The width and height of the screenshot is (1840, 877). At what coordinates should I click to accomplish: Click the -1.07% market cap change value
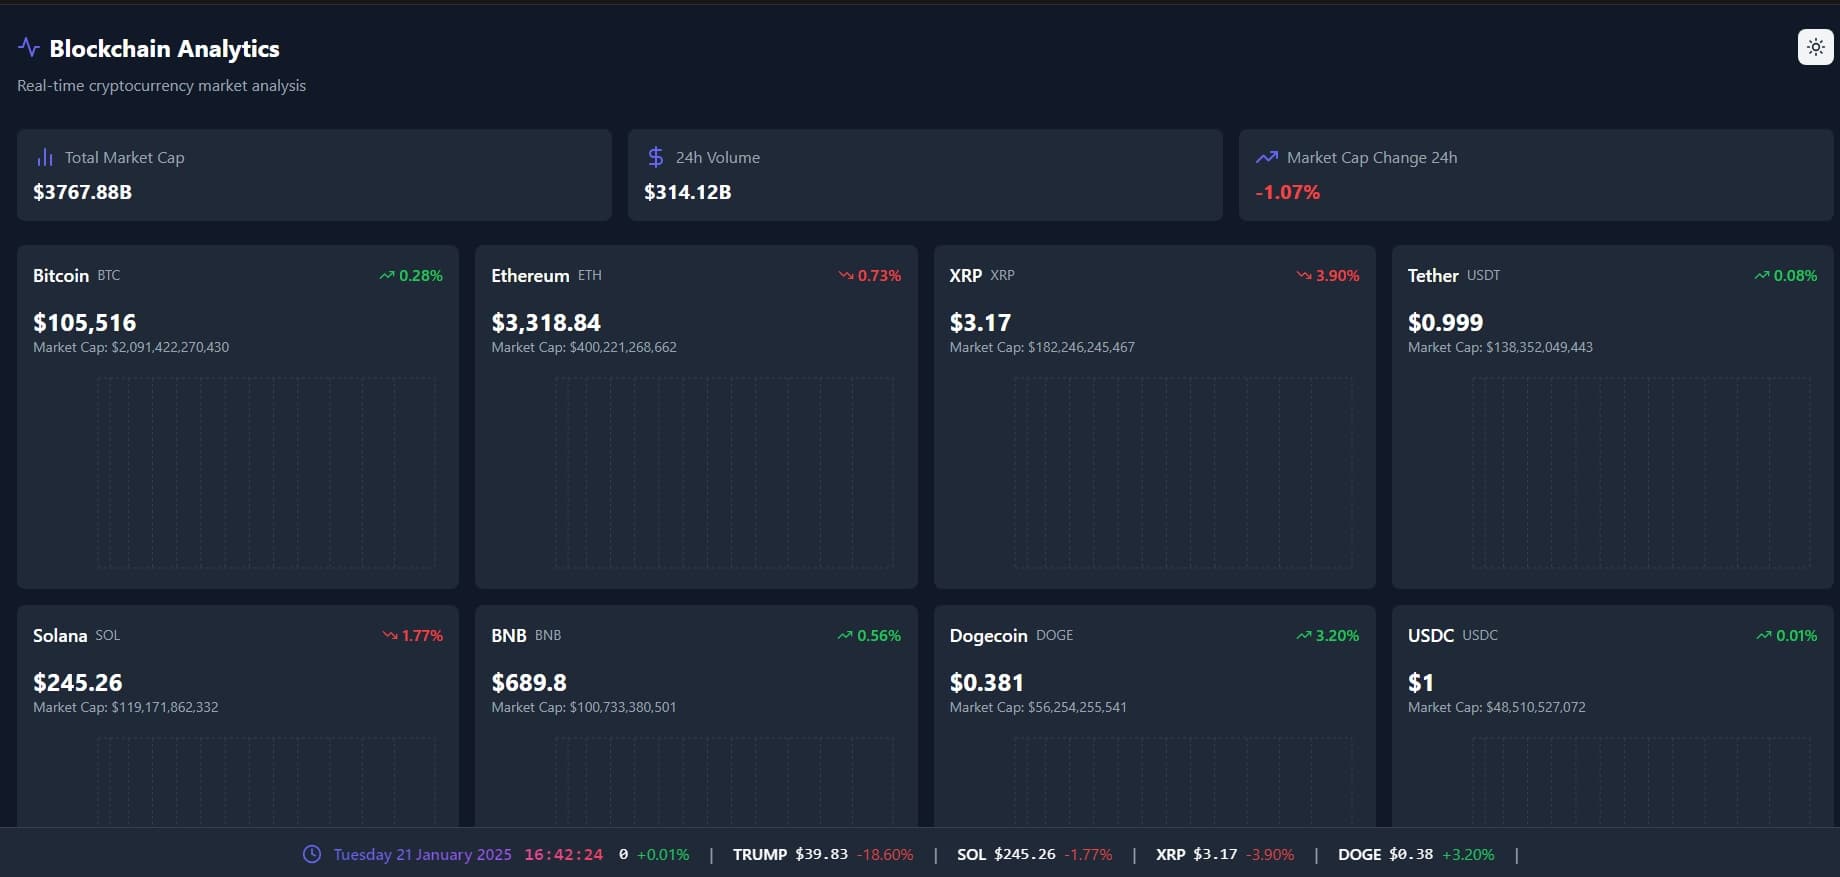tap(1287, 192)
